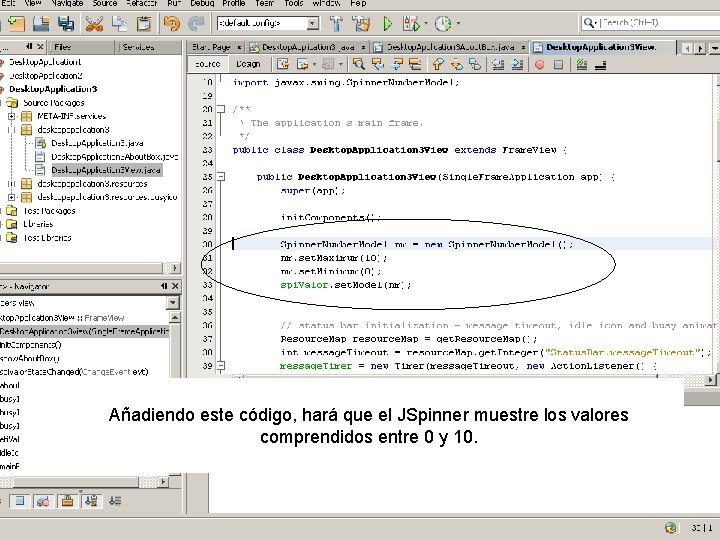Viewport: 720px width, 540px height.
Task: Click the Redo arrow icon
Action: click(195, 22)
